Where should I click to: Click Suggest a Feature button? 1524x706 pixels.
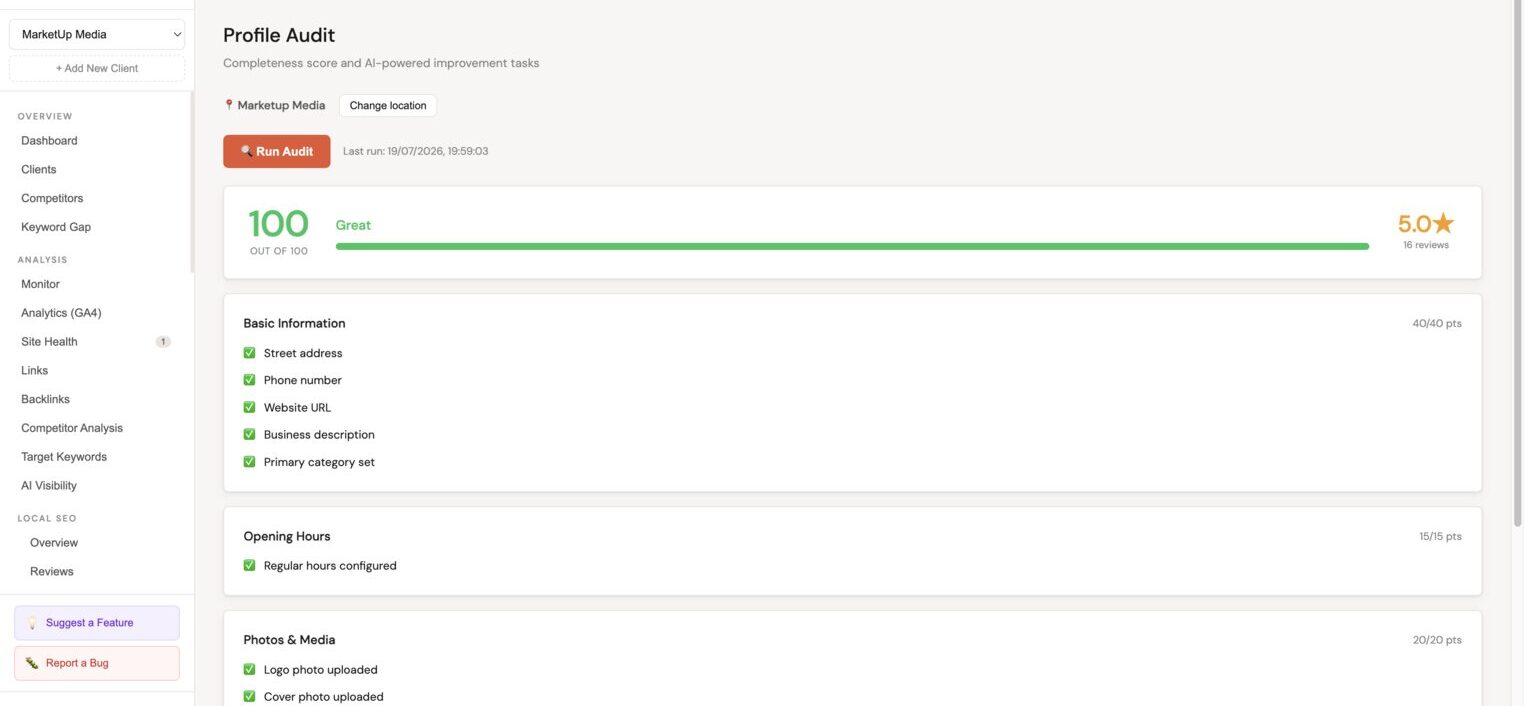tap(97, 623)
